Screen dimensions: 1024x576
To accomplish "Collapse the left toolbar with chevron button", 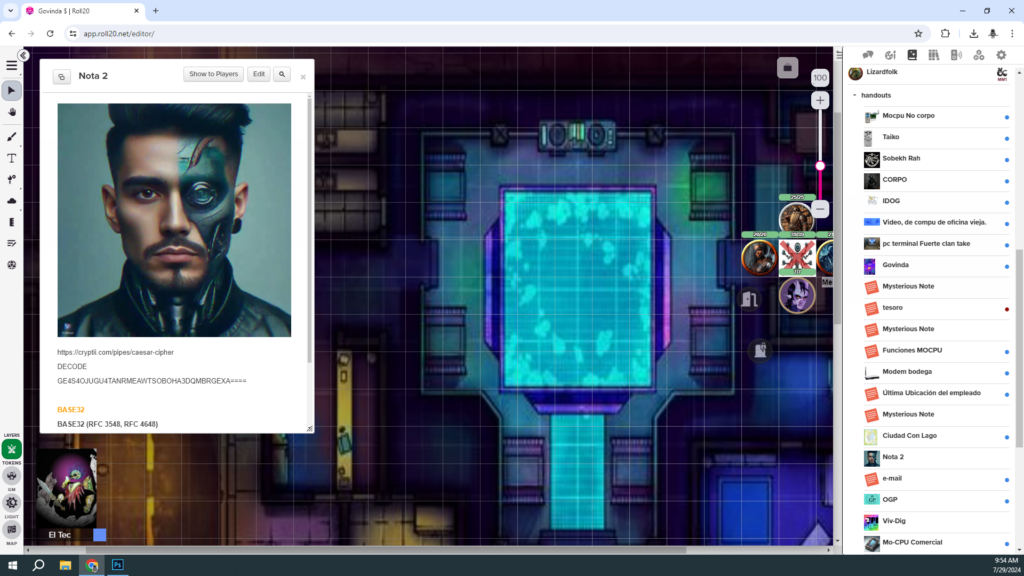I will point(24,56).
